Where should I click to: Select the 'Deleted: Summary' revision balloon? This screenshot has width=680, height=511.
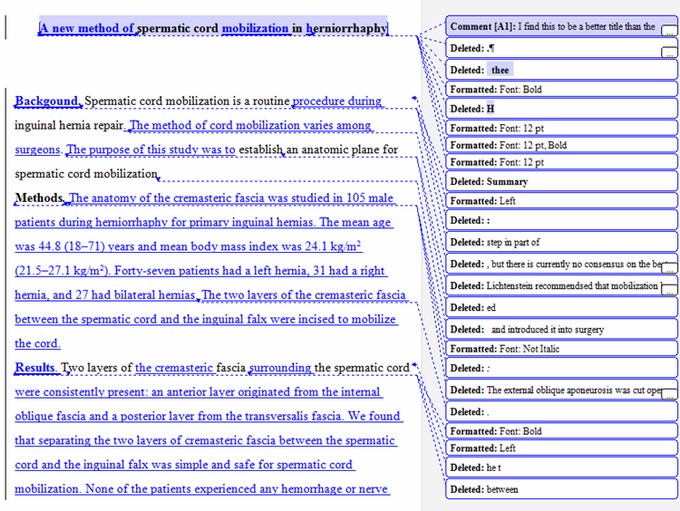click(561, 181)
